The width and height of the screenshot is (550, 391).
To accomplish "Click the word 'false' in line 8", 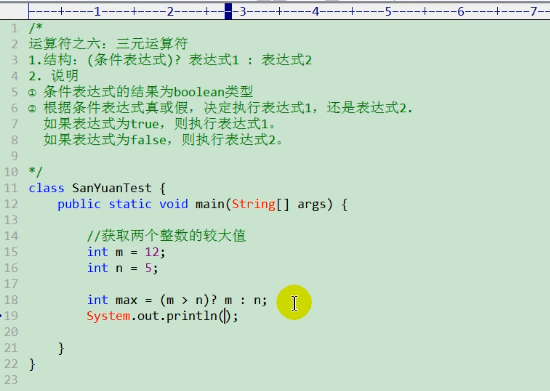I will tap(148, 140).
